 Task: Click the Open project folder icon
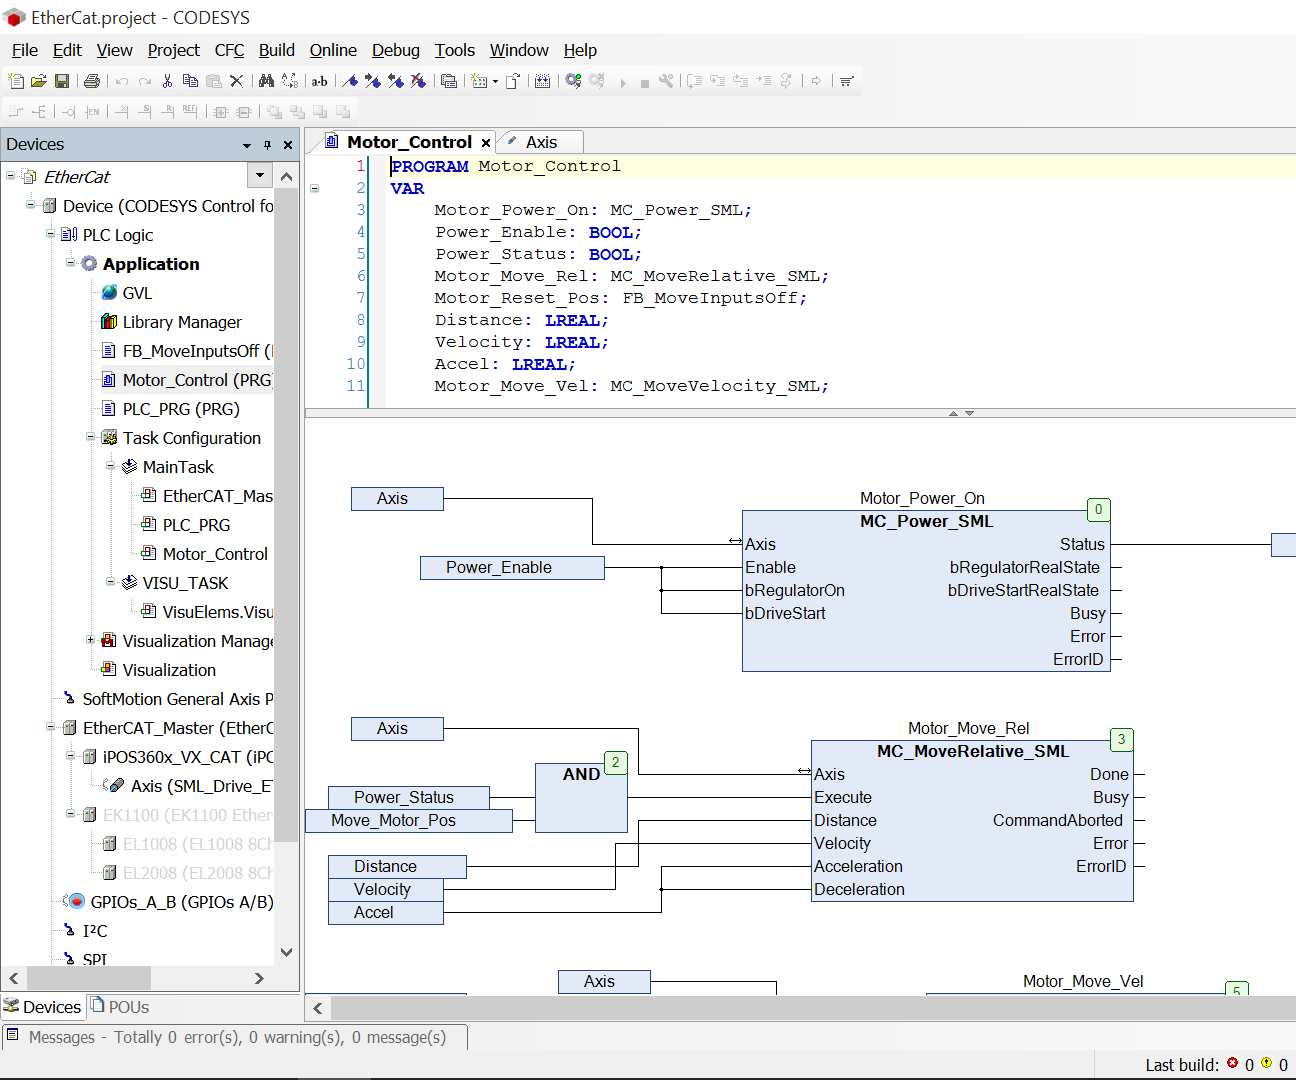(x=39, y=81)
